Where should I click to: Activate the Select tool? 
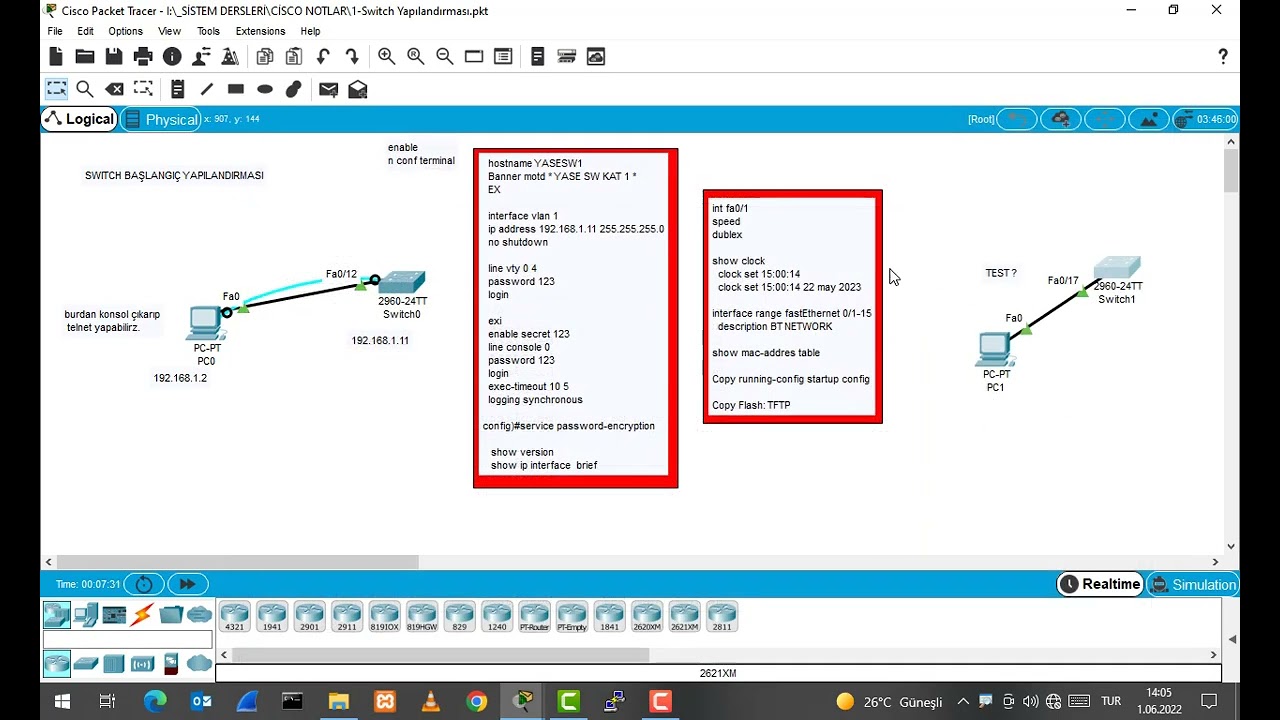56,89
